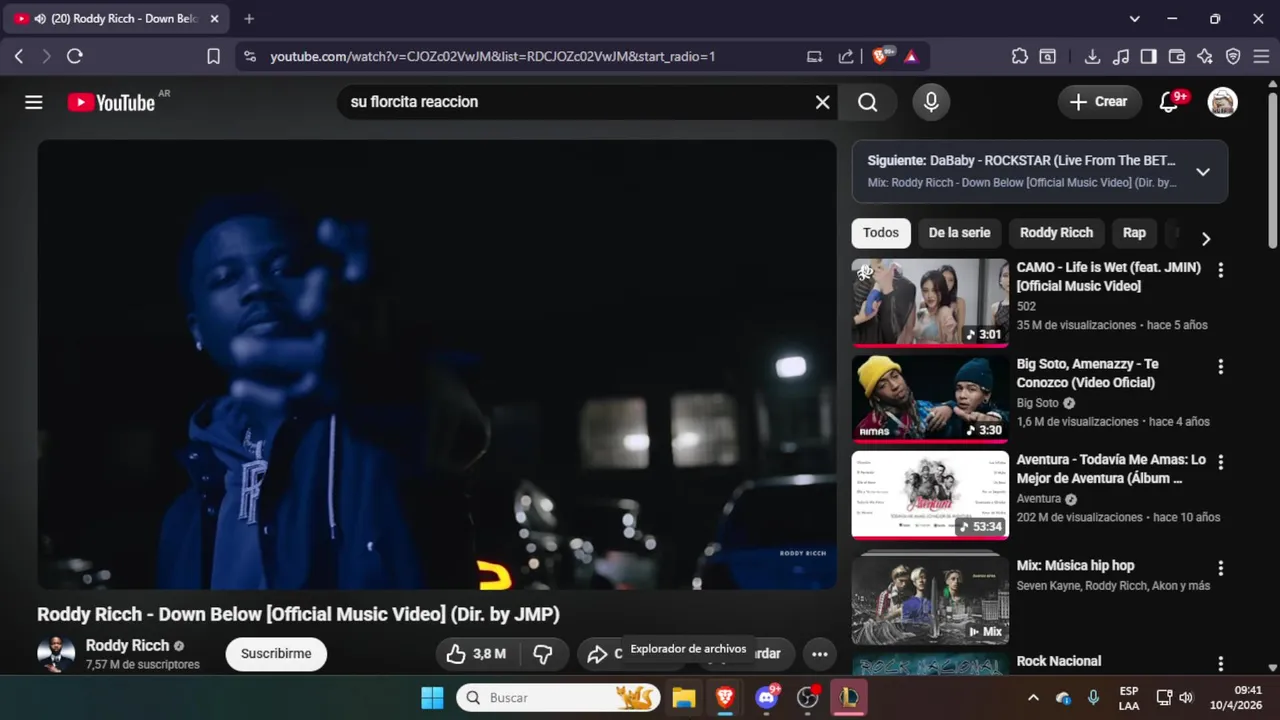Open options for Big Soto Te Conozco
1280x720 pixels.
(x=1220, y=367)
